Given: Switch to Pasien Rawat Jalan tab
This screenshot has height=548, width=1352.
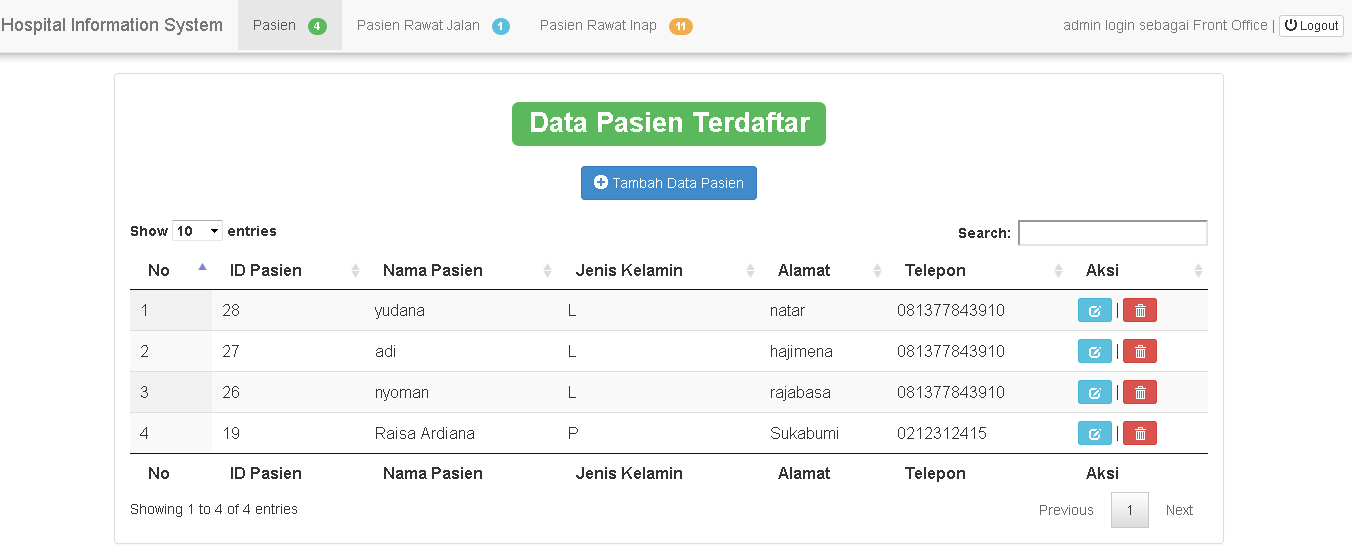Looking at the screenshot, I should tap(433, 25).
